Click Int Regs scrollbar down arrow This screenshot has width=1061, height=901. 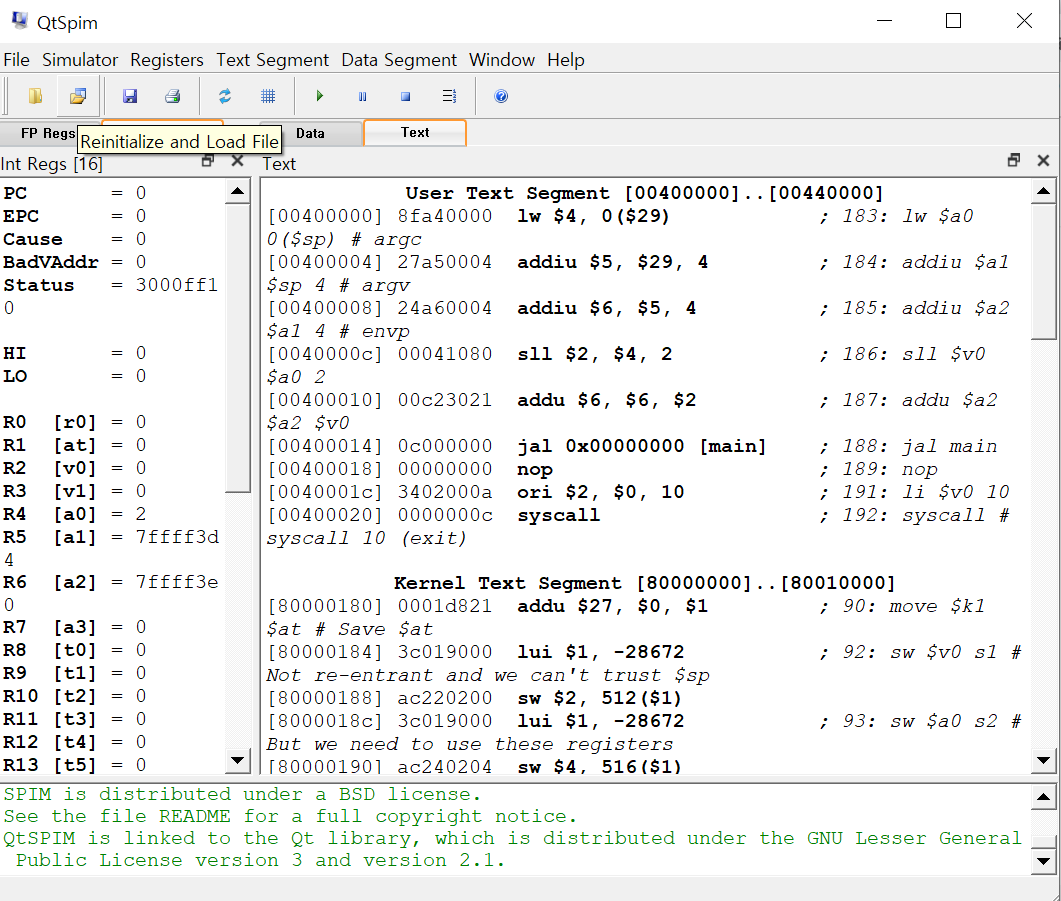coord(238,760)
